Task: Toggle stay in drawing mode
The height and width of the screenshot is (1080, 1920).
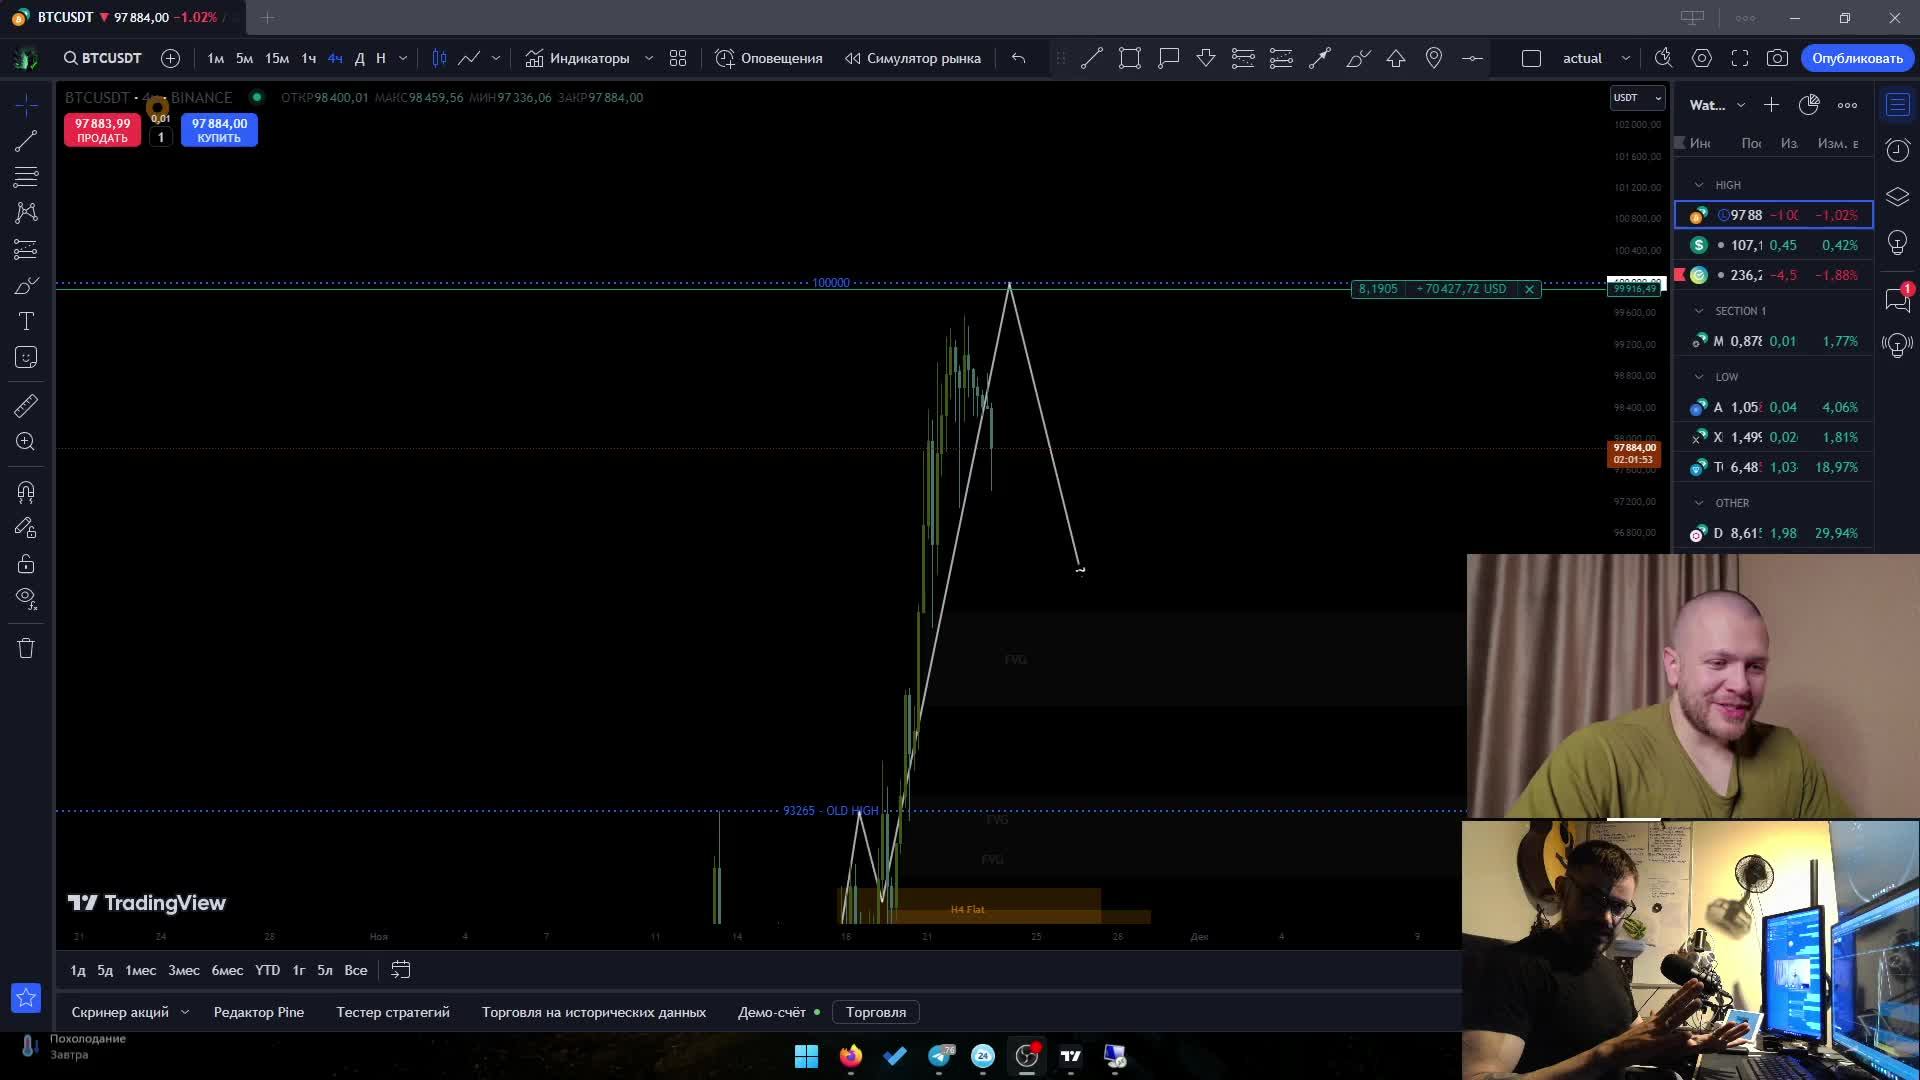Action: tap(26, 528)
